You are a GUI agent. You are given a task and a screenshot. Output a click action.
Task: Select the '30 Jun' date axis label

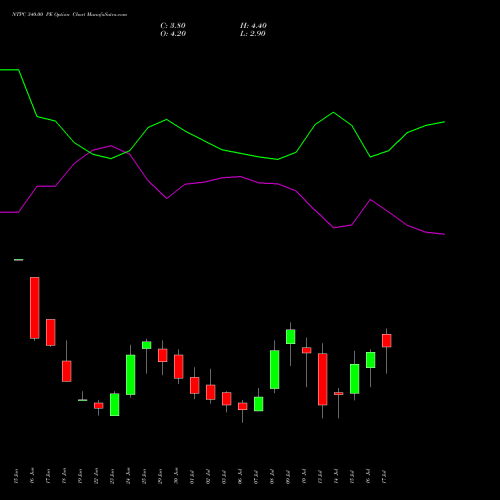pyautogui.click(x=176, y=476)
